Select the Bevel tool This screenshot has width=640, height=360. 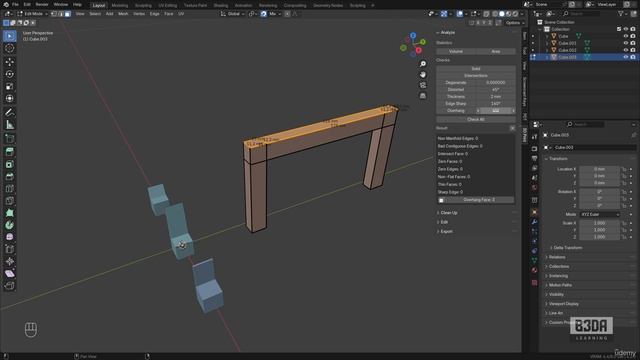tap(9, 176)
